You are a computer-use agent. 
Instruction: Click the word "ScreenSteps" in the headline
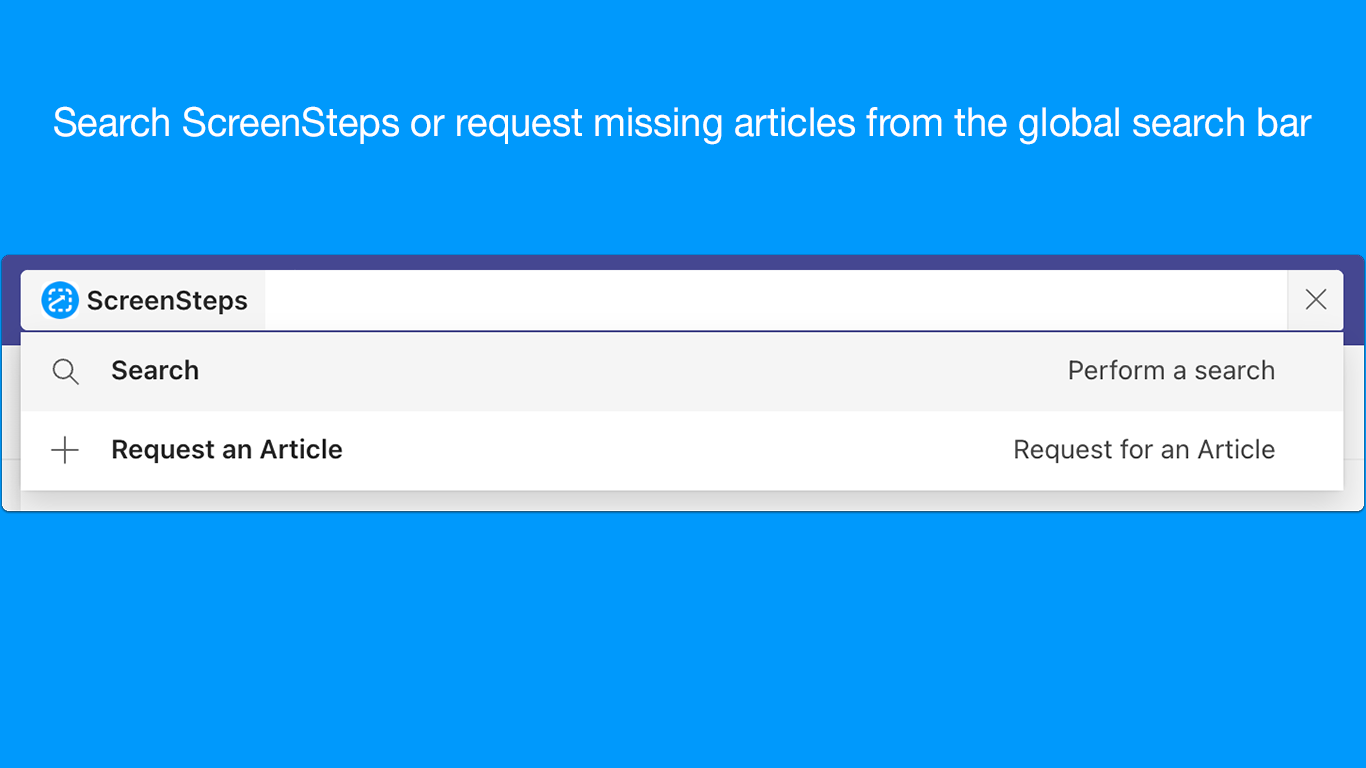pos(291,123)
